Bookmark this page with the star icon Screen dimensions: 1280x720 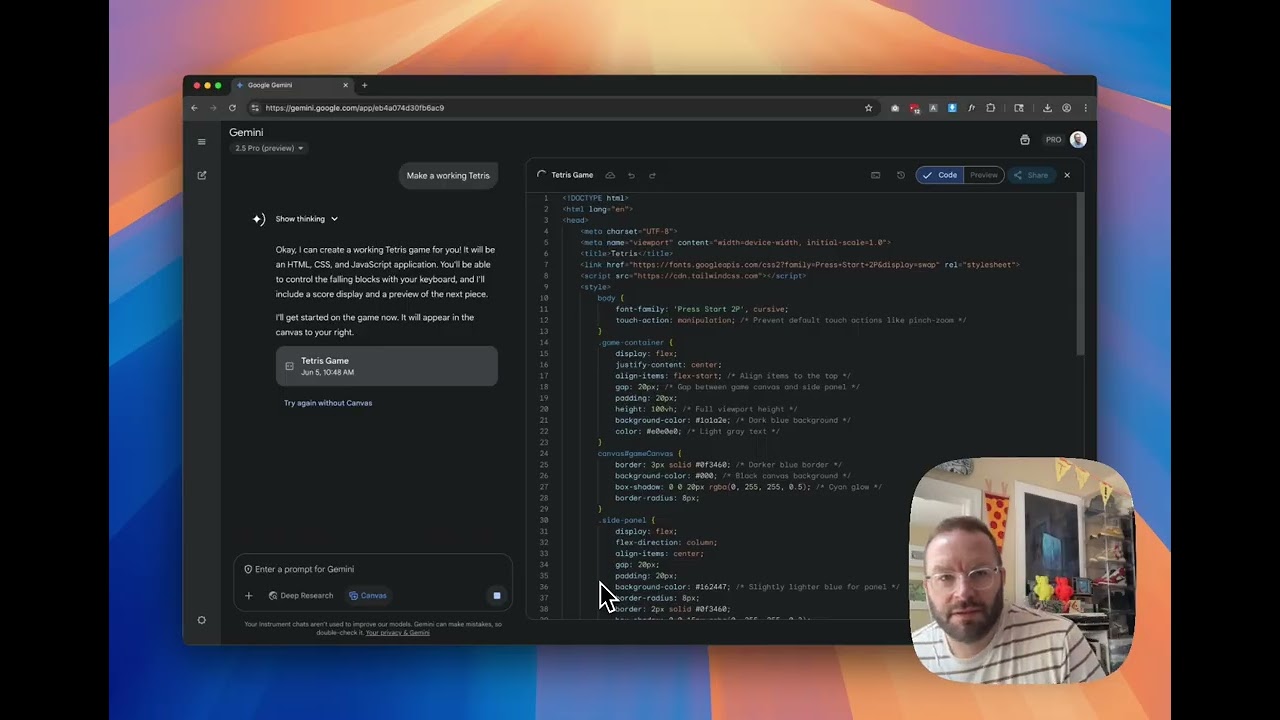click(868, 108)
